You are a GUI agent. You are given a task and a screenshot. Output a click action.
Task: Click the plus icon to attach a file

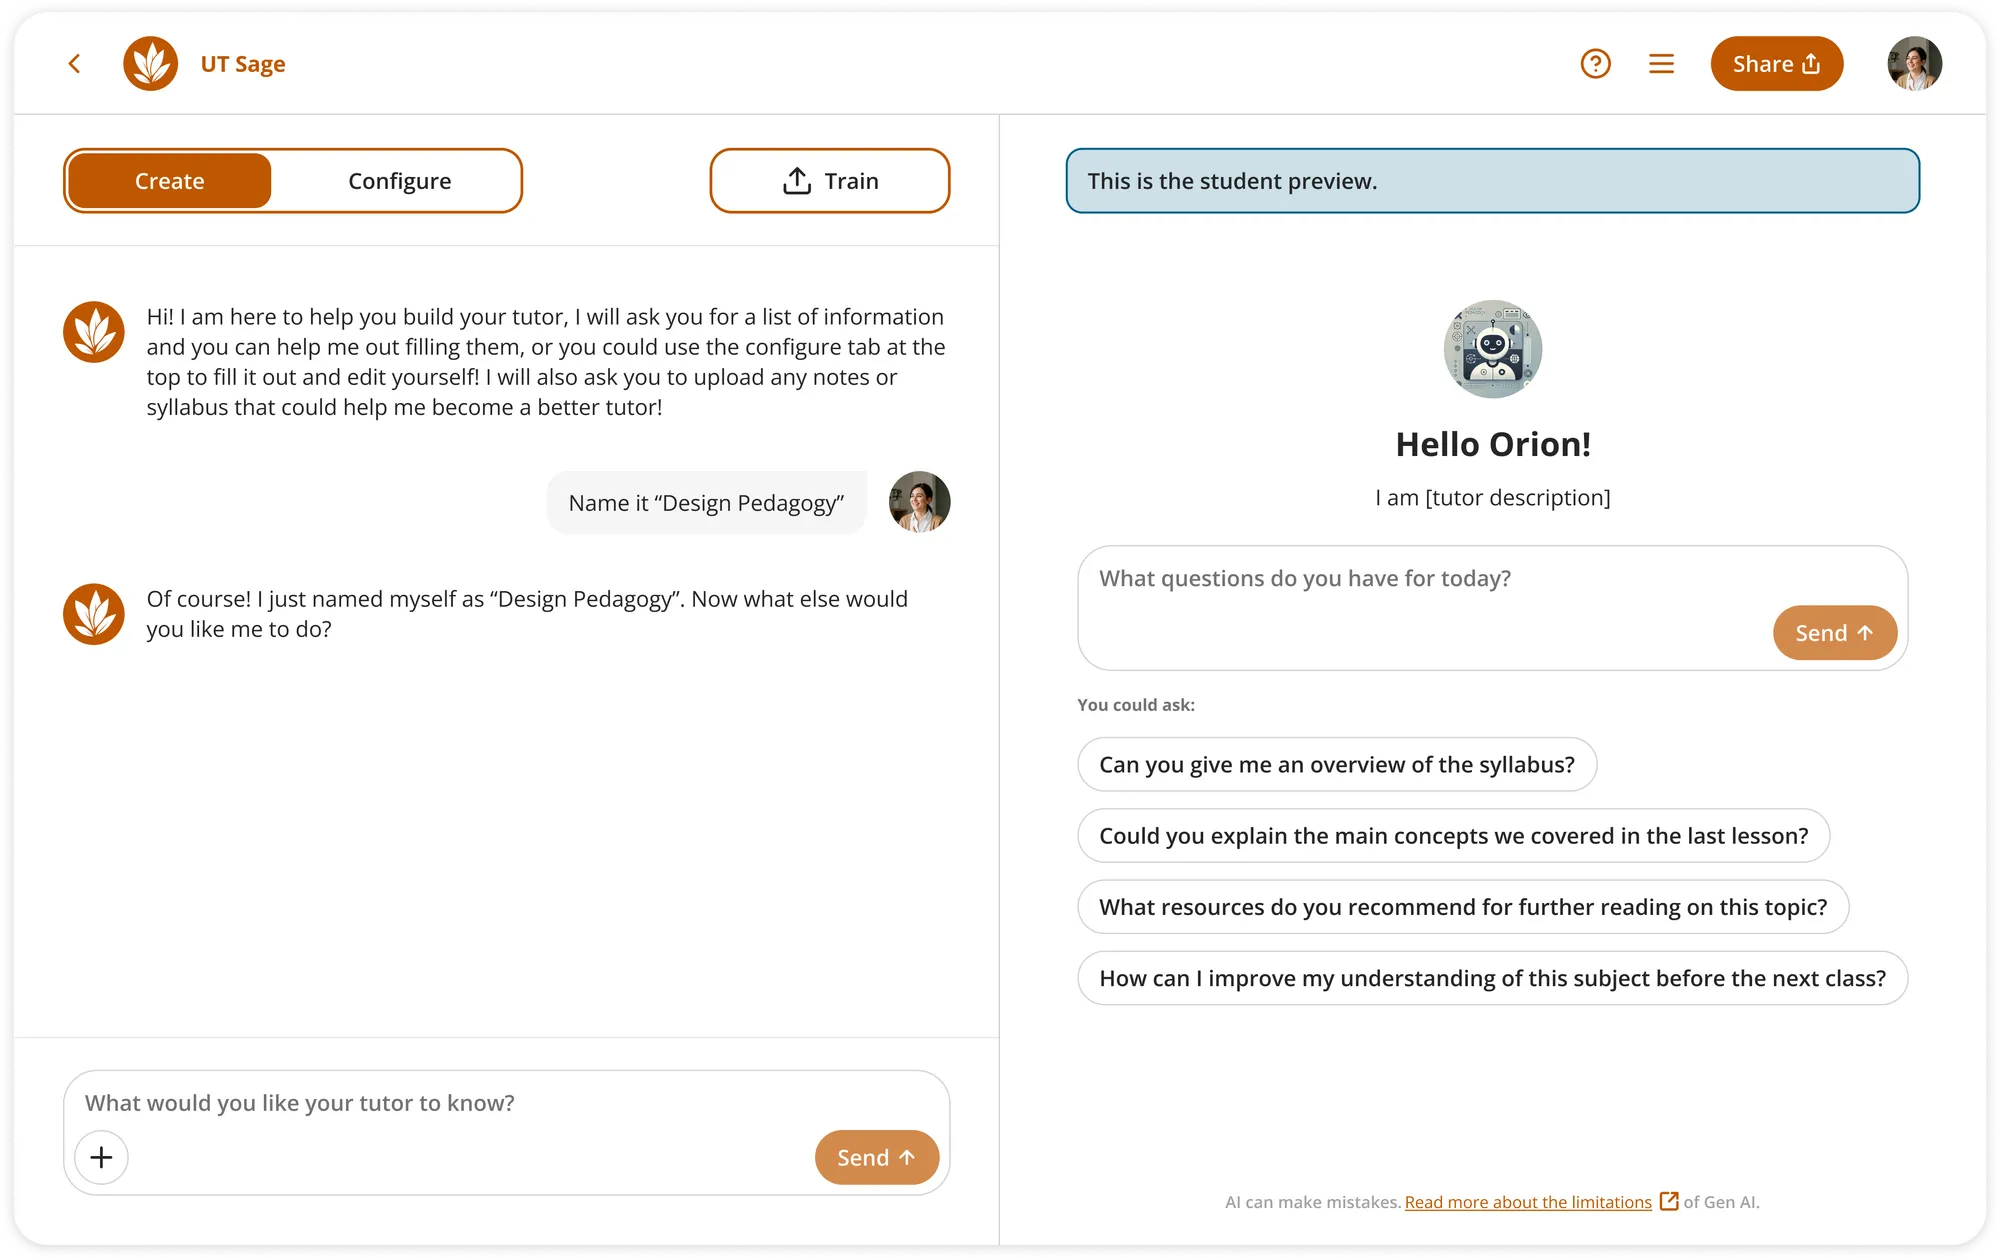pos(101,1157)
